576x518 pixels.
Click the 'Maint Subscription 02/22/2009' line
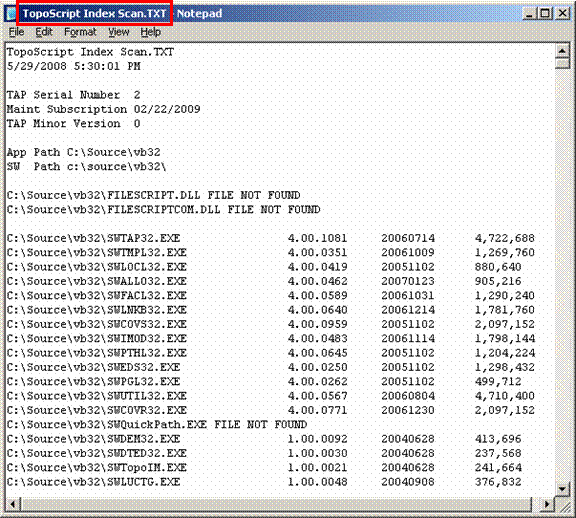104,109
